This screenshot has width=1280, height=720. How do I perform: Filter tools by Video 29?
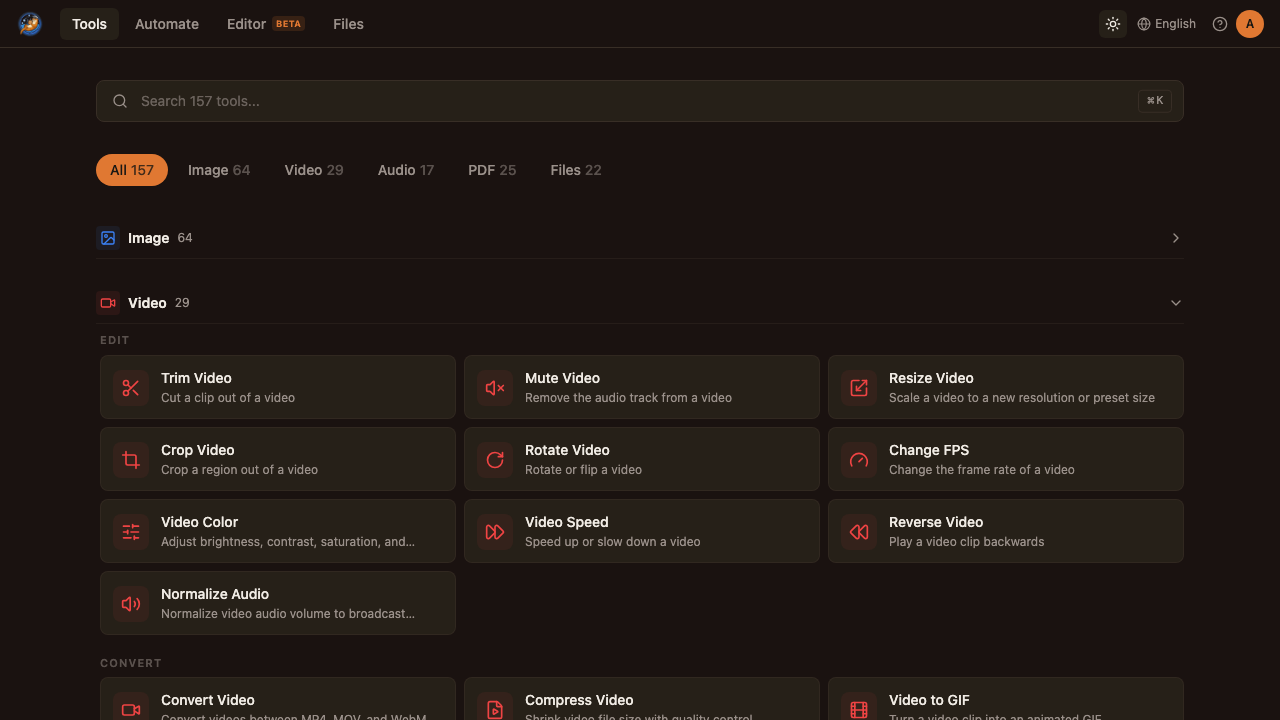(314, 170)
